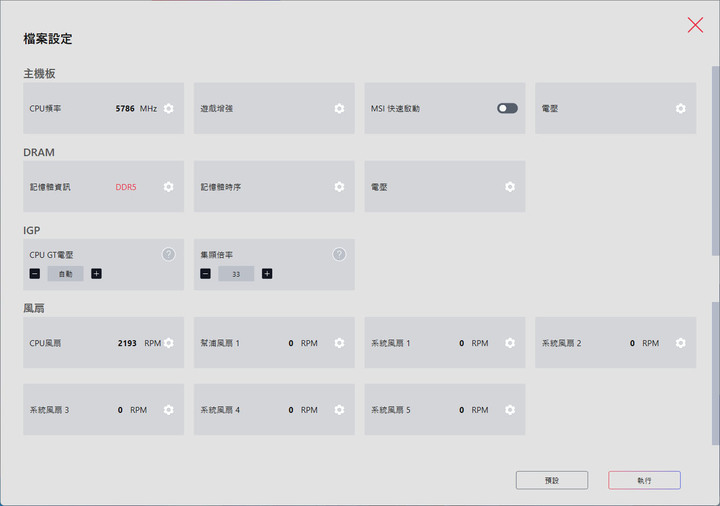
Task: Decrease the 集顯倍率 value
Action: coord(206,274)
